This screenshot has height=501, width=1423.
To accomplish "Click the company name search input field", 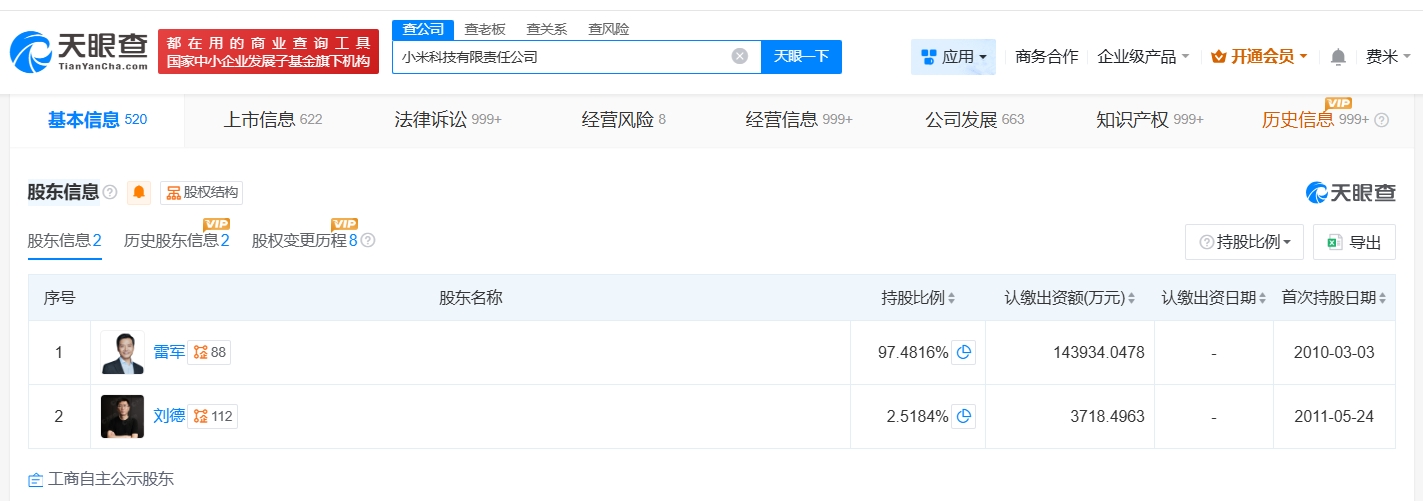I will click(x=560, y=57).
